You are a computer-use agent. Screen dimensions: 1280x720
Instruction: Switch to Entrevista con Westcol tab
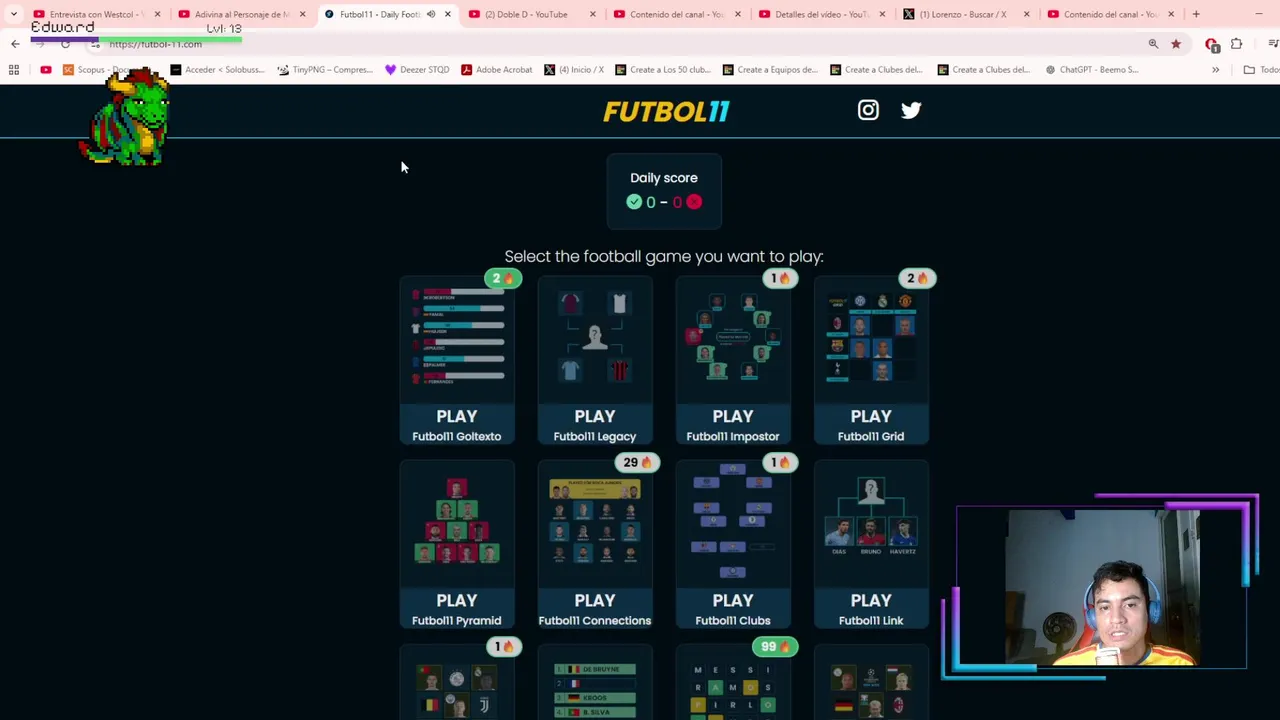point(95,14)
